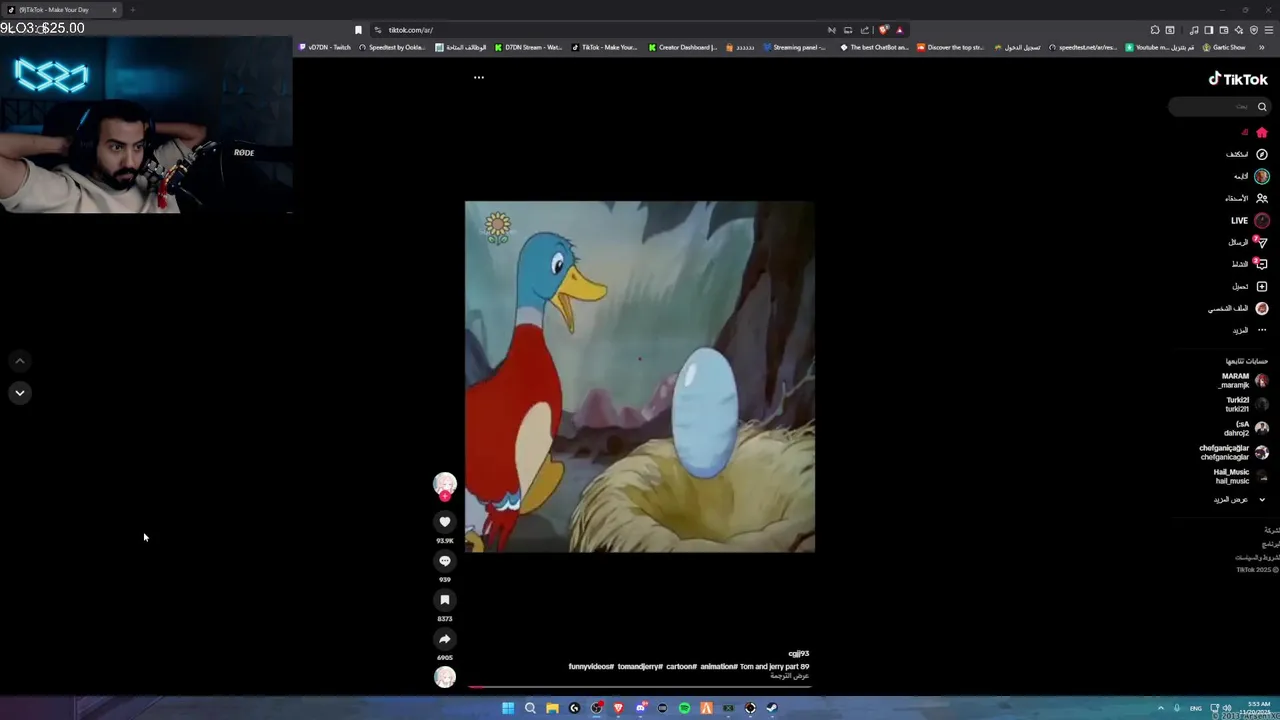Share the video with the arrow icon

[x=445, y=638]
